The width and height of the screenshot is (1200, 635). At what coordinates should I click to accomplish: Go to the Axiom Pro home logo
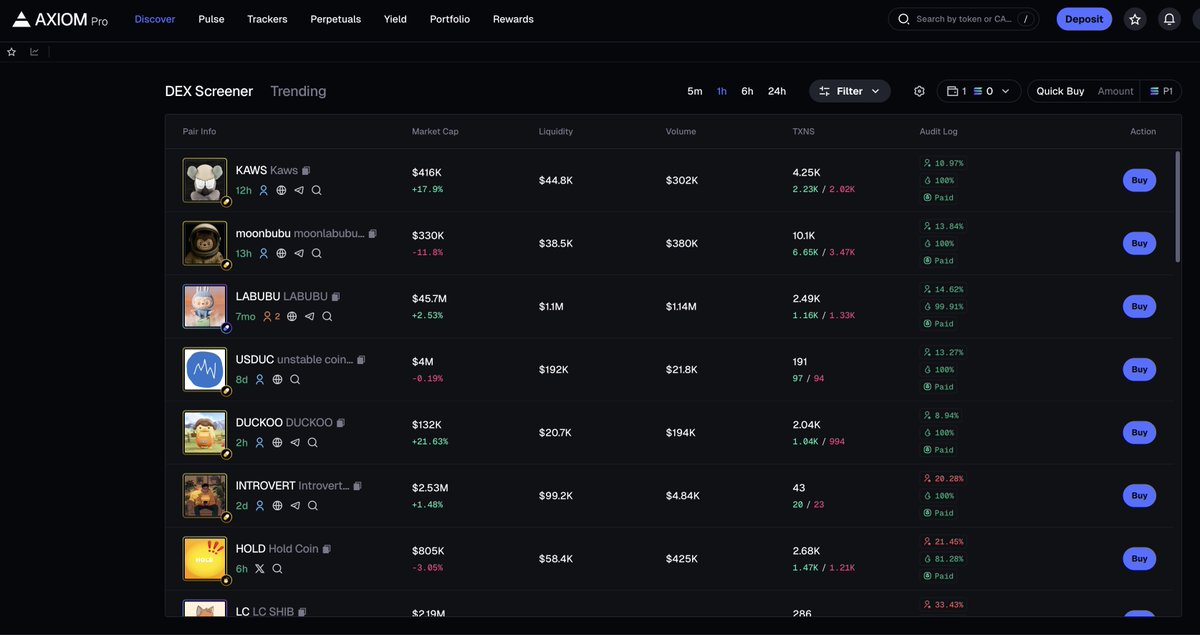click(x=60, y=19)
